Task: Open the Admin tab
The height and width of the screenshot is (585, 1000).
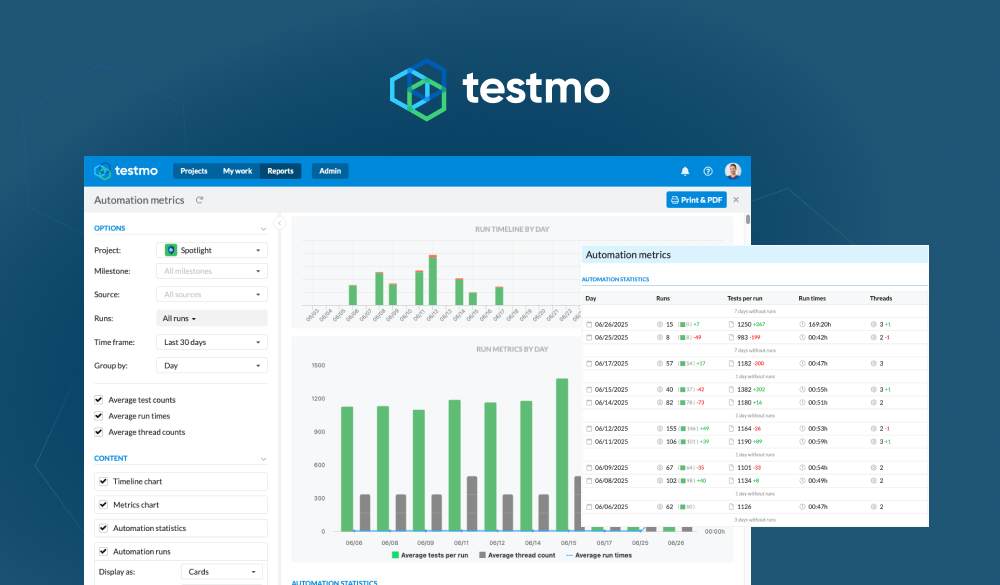Action: [330, 171]
